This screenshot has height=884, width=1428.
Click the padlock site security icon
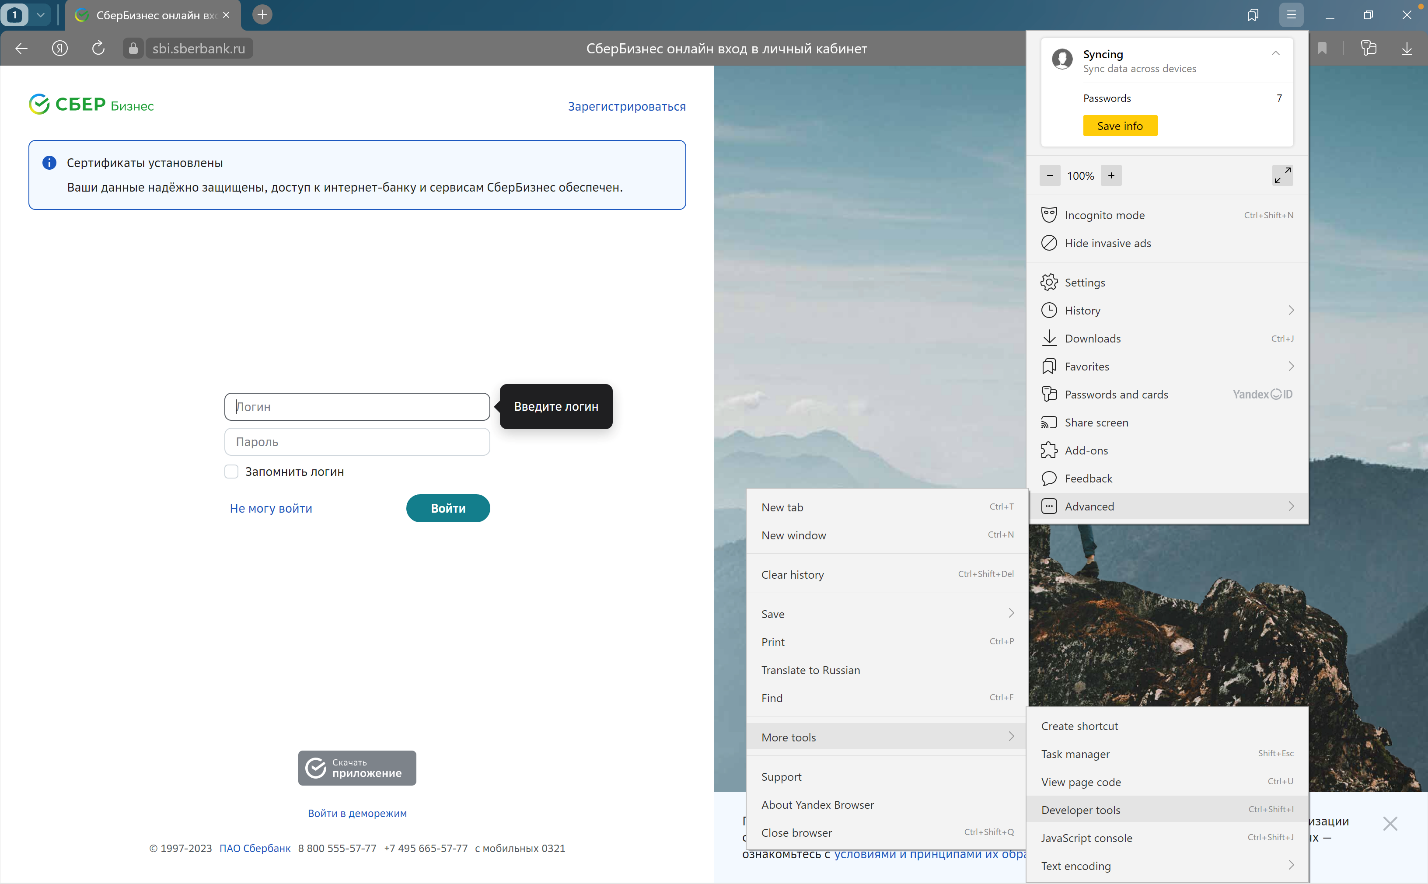click(133, 48)
